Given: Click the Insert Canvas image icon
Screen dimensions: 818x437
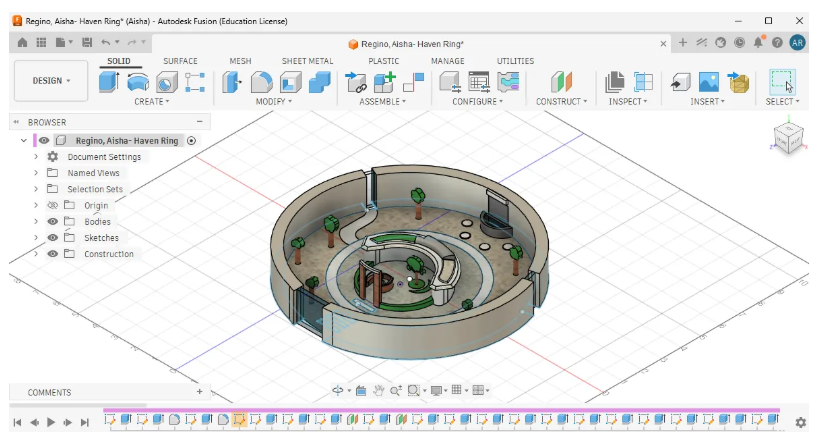Looking at the screenshot, I should [x=708, y=82].
